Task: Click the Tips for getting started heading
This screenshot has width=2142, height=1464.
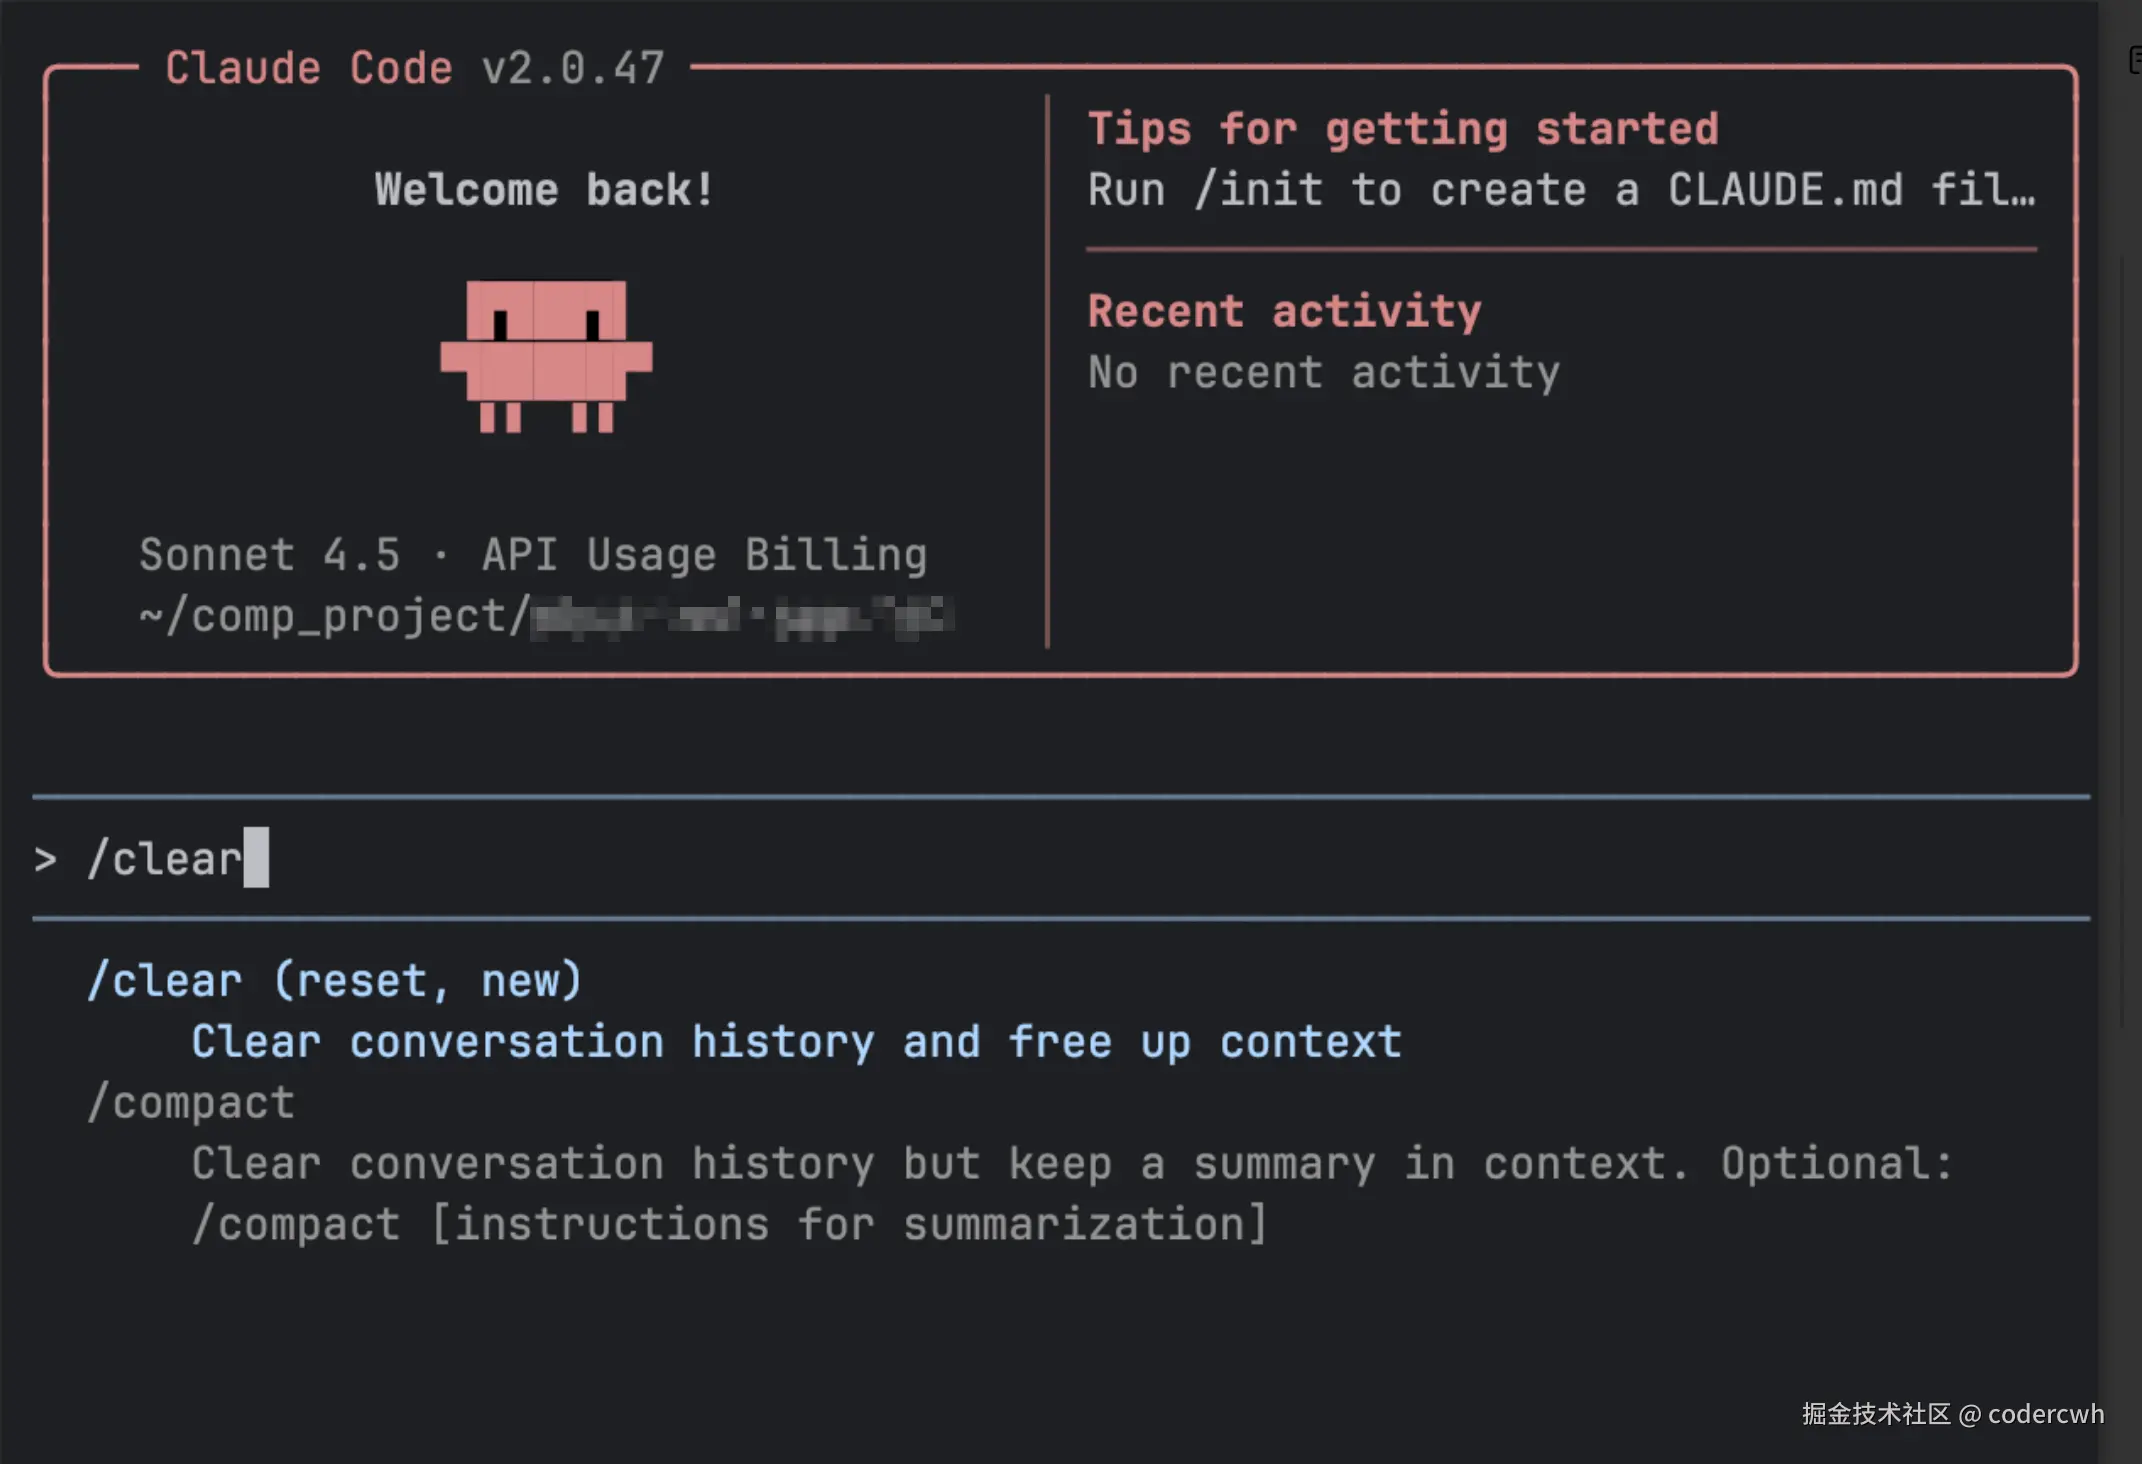Action: pos(1403,129)
